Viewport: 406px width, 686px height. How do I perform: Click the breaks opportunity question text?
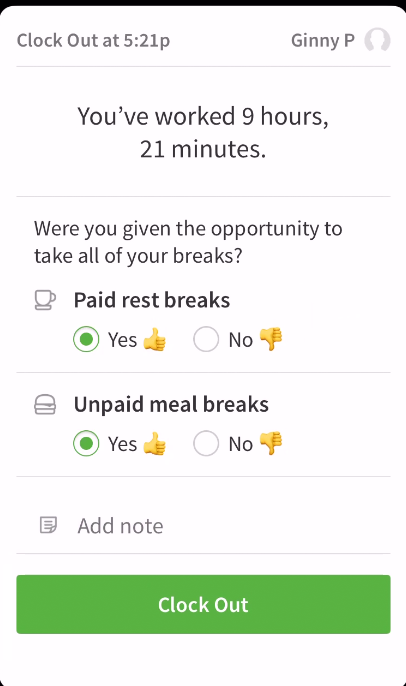pyautogui.click(x=188, y=242)
